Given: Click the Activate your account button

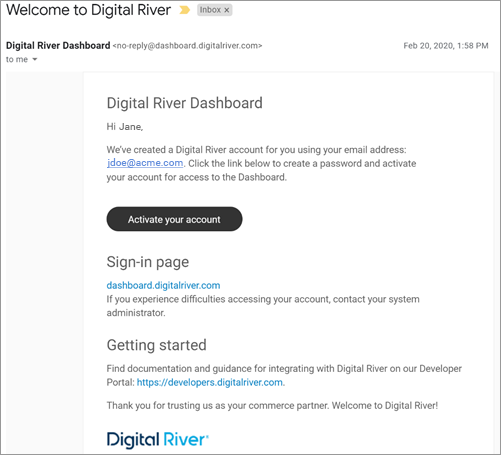Looking at the screenshot, I should coord(174,219).
